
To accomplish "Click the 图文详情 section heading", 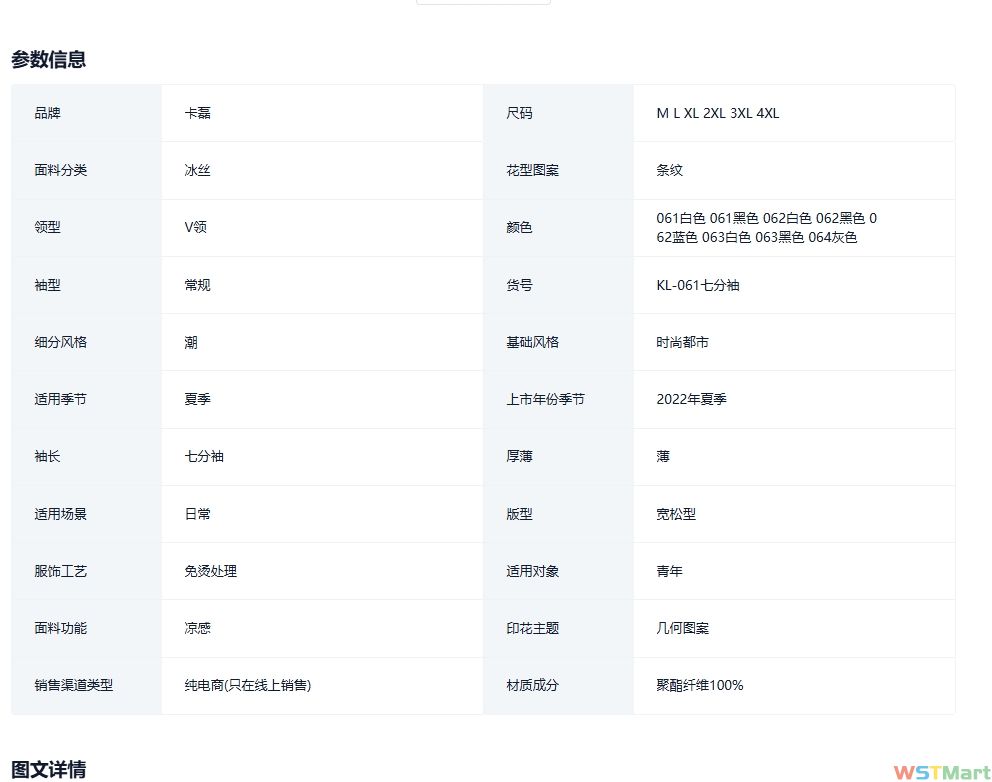I will (x=48, y=769).
